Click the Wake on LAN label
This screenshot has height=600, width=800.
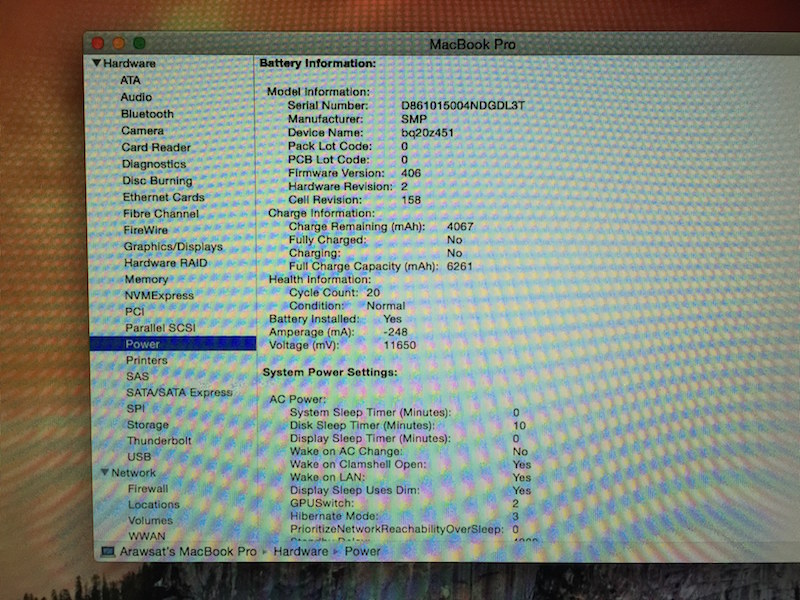(x=328, y=477)
